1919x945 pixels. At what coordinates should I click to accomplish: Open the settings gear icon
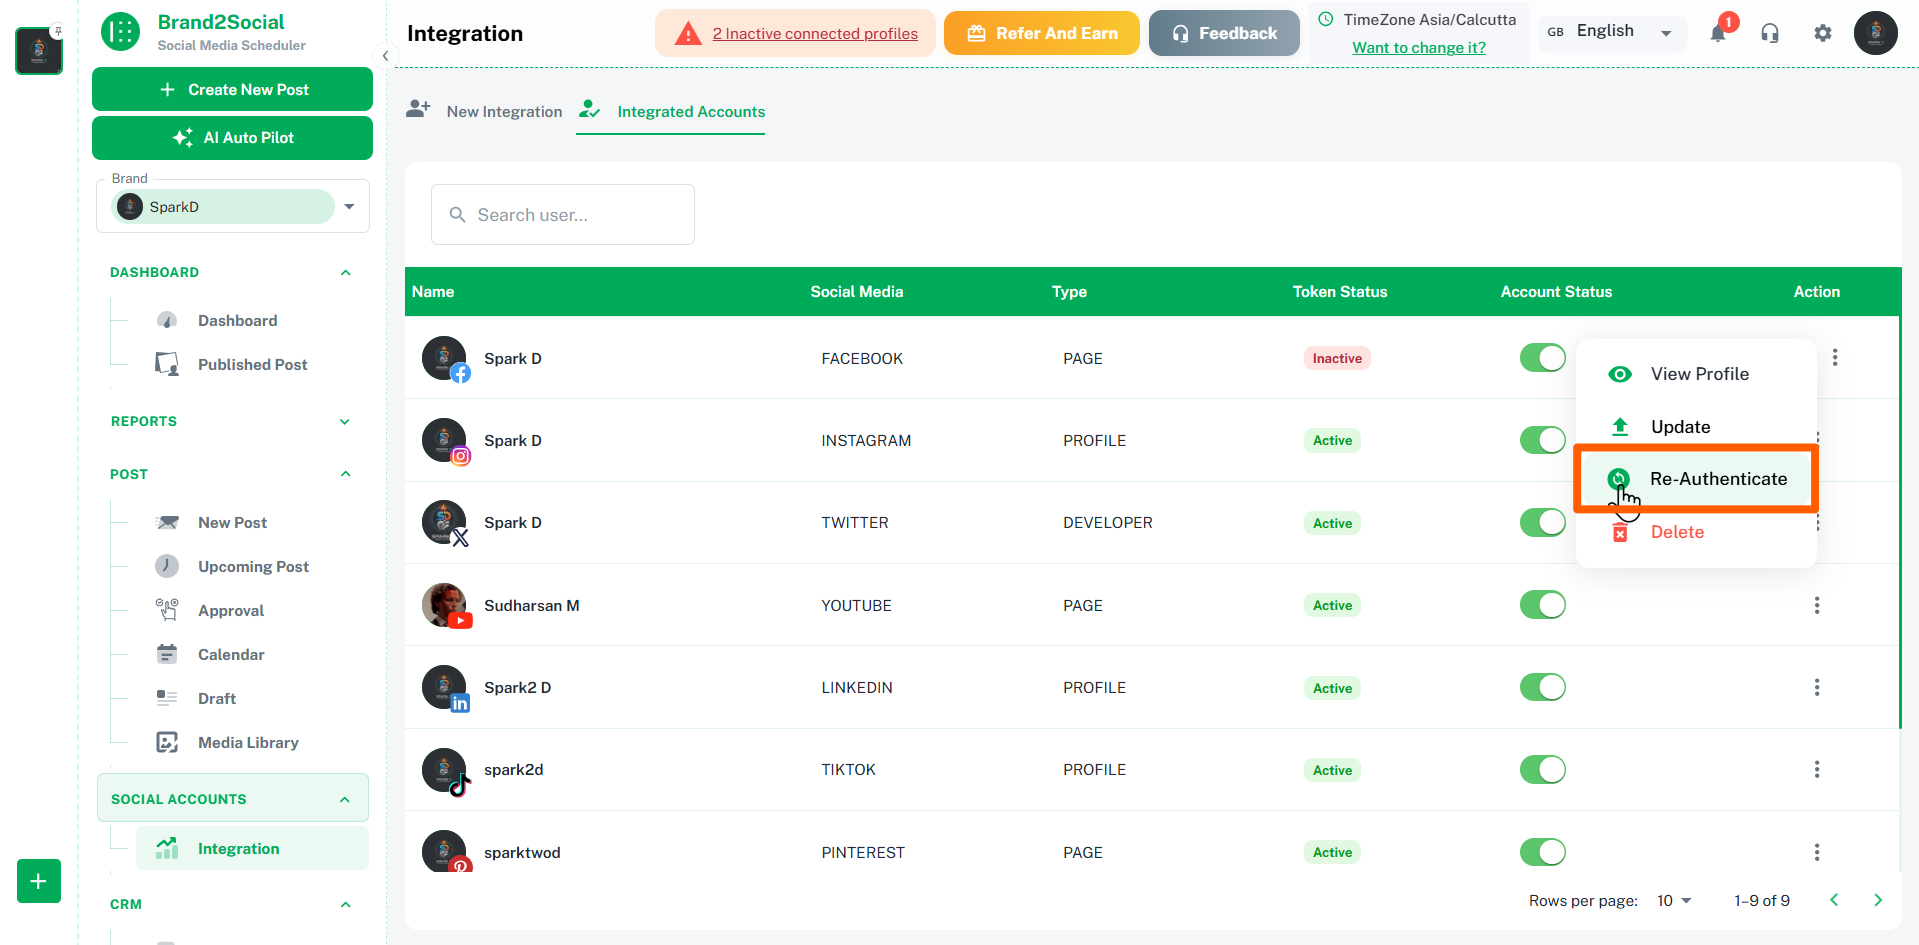1823,33
